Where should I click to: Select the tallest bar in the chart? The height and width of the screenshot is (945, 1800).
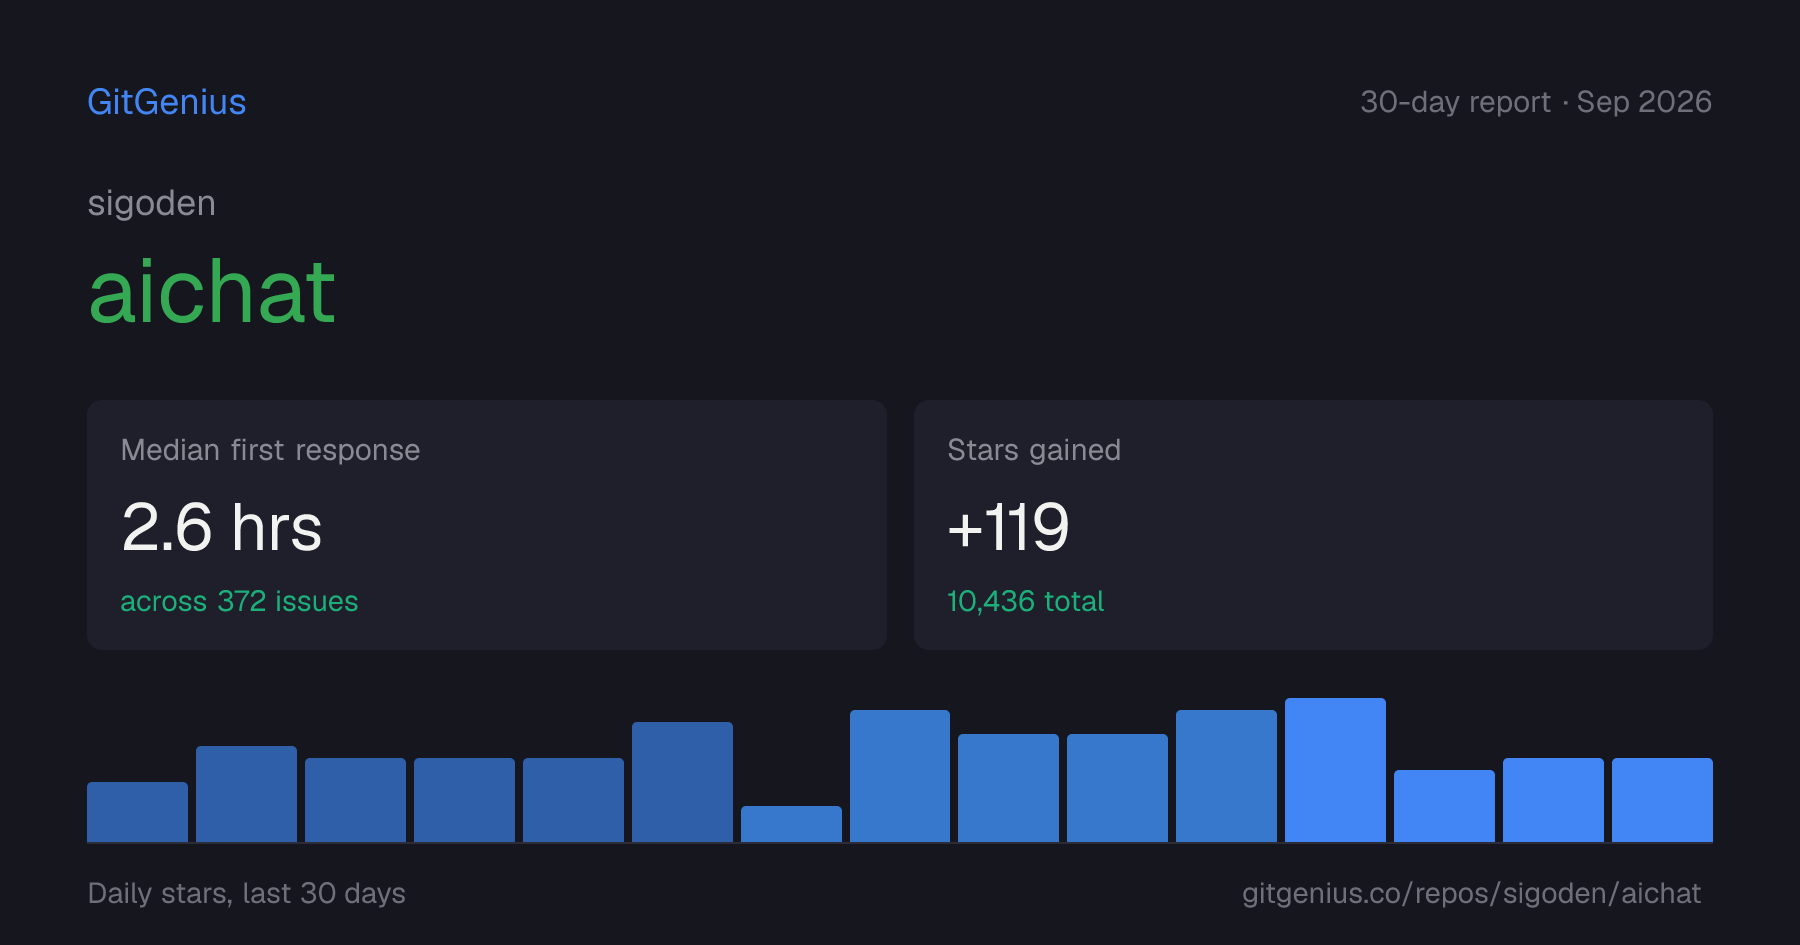click(1335, 770)
